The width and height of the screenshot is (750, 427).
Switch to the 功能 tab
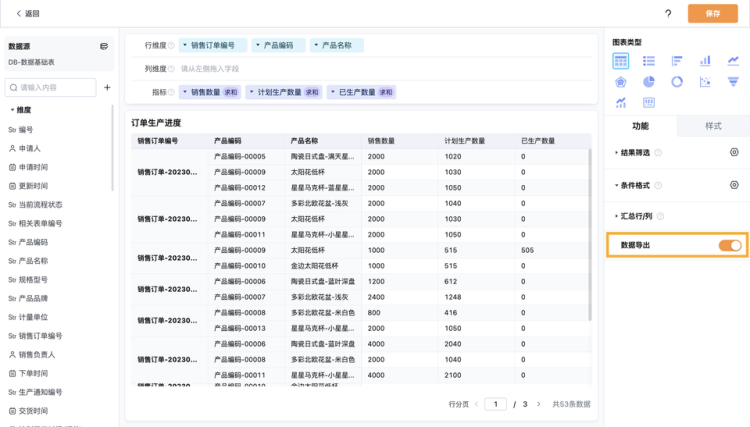[x=640, y=126]
